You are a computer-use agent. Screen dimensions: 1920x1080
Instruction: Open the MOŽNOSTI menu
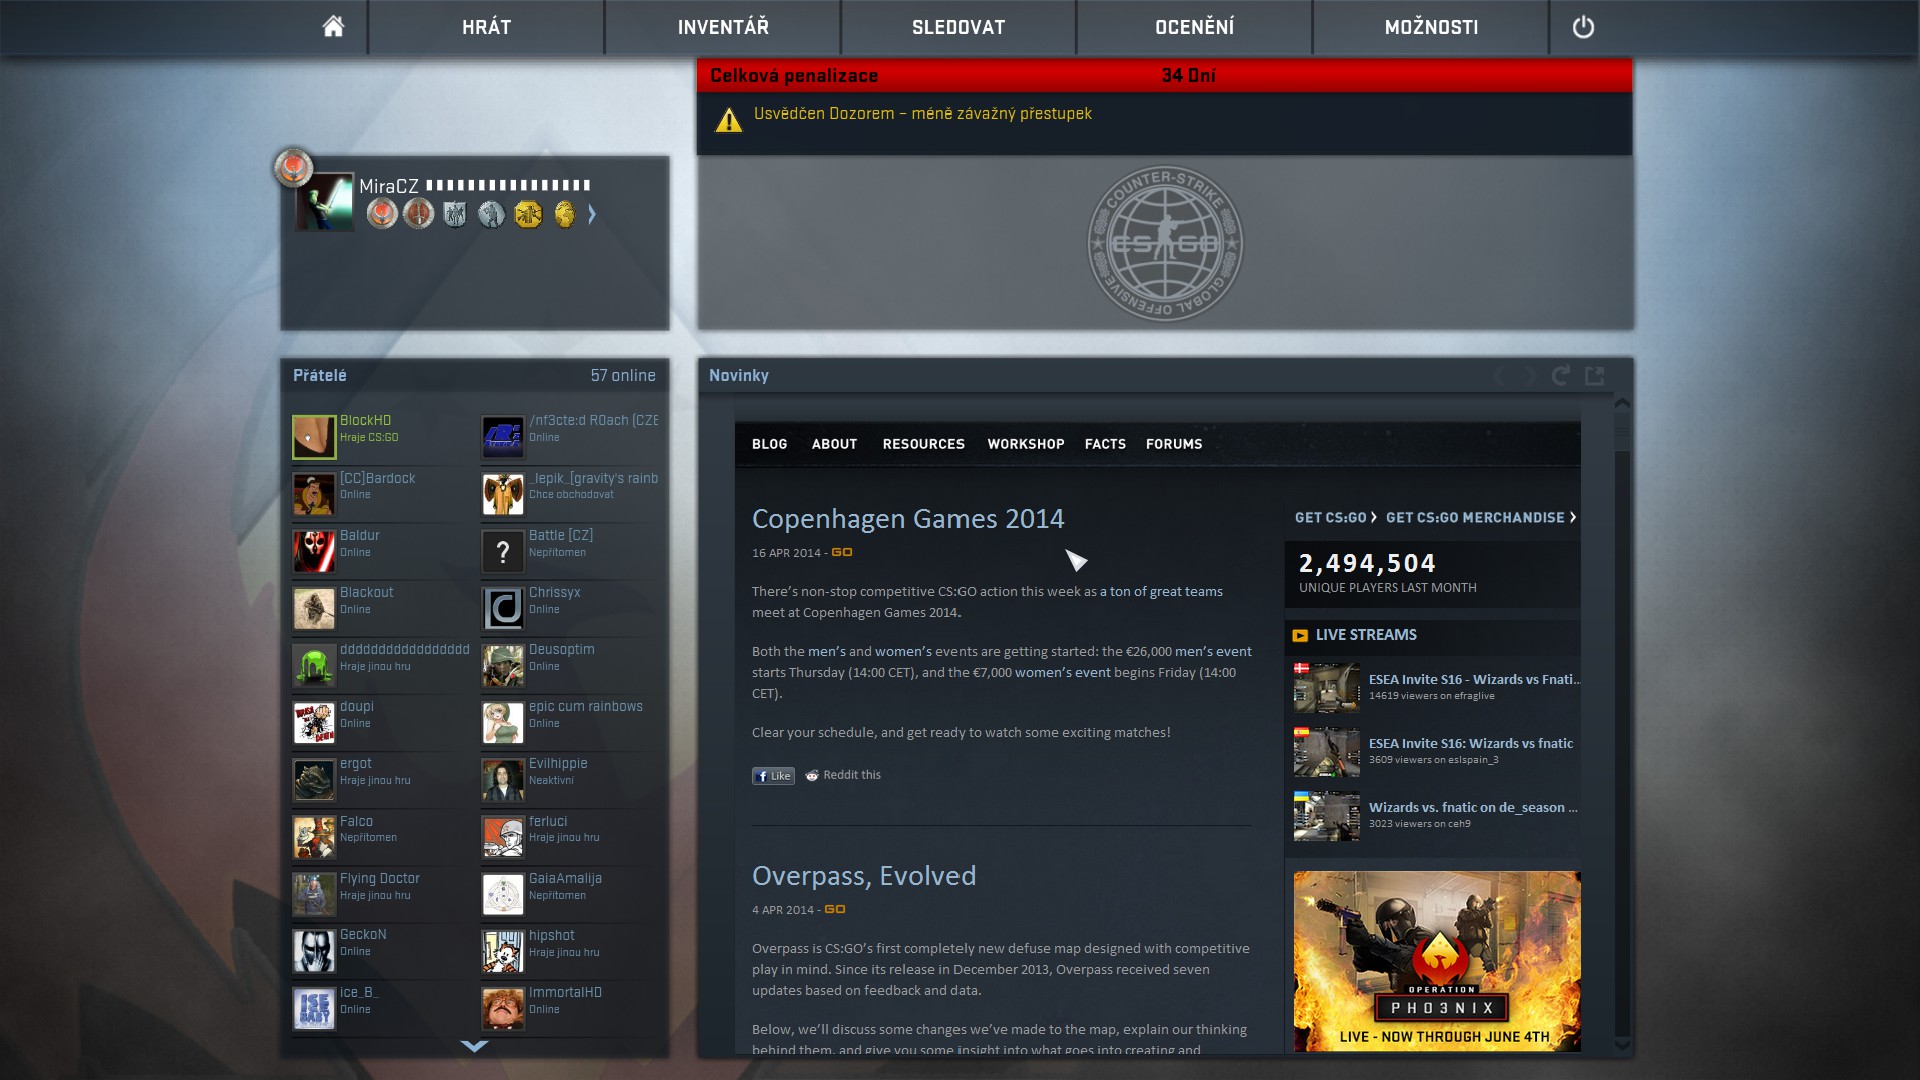point(1431,27)
